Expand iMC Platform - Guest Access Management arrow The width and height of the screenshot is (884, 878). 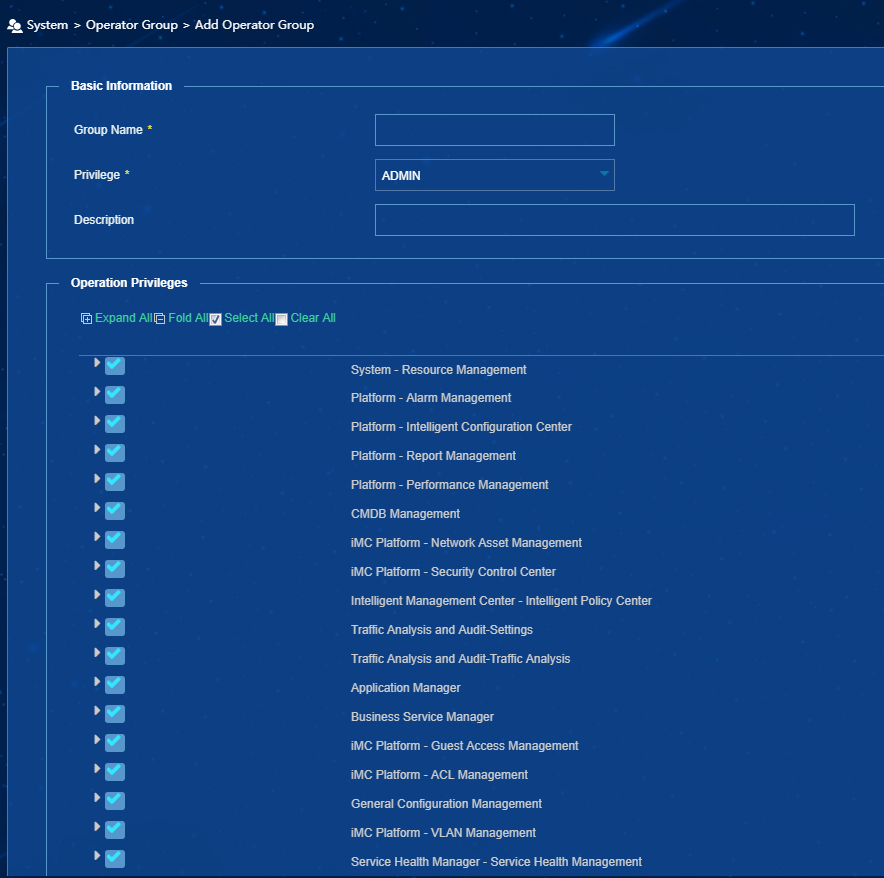97,739
